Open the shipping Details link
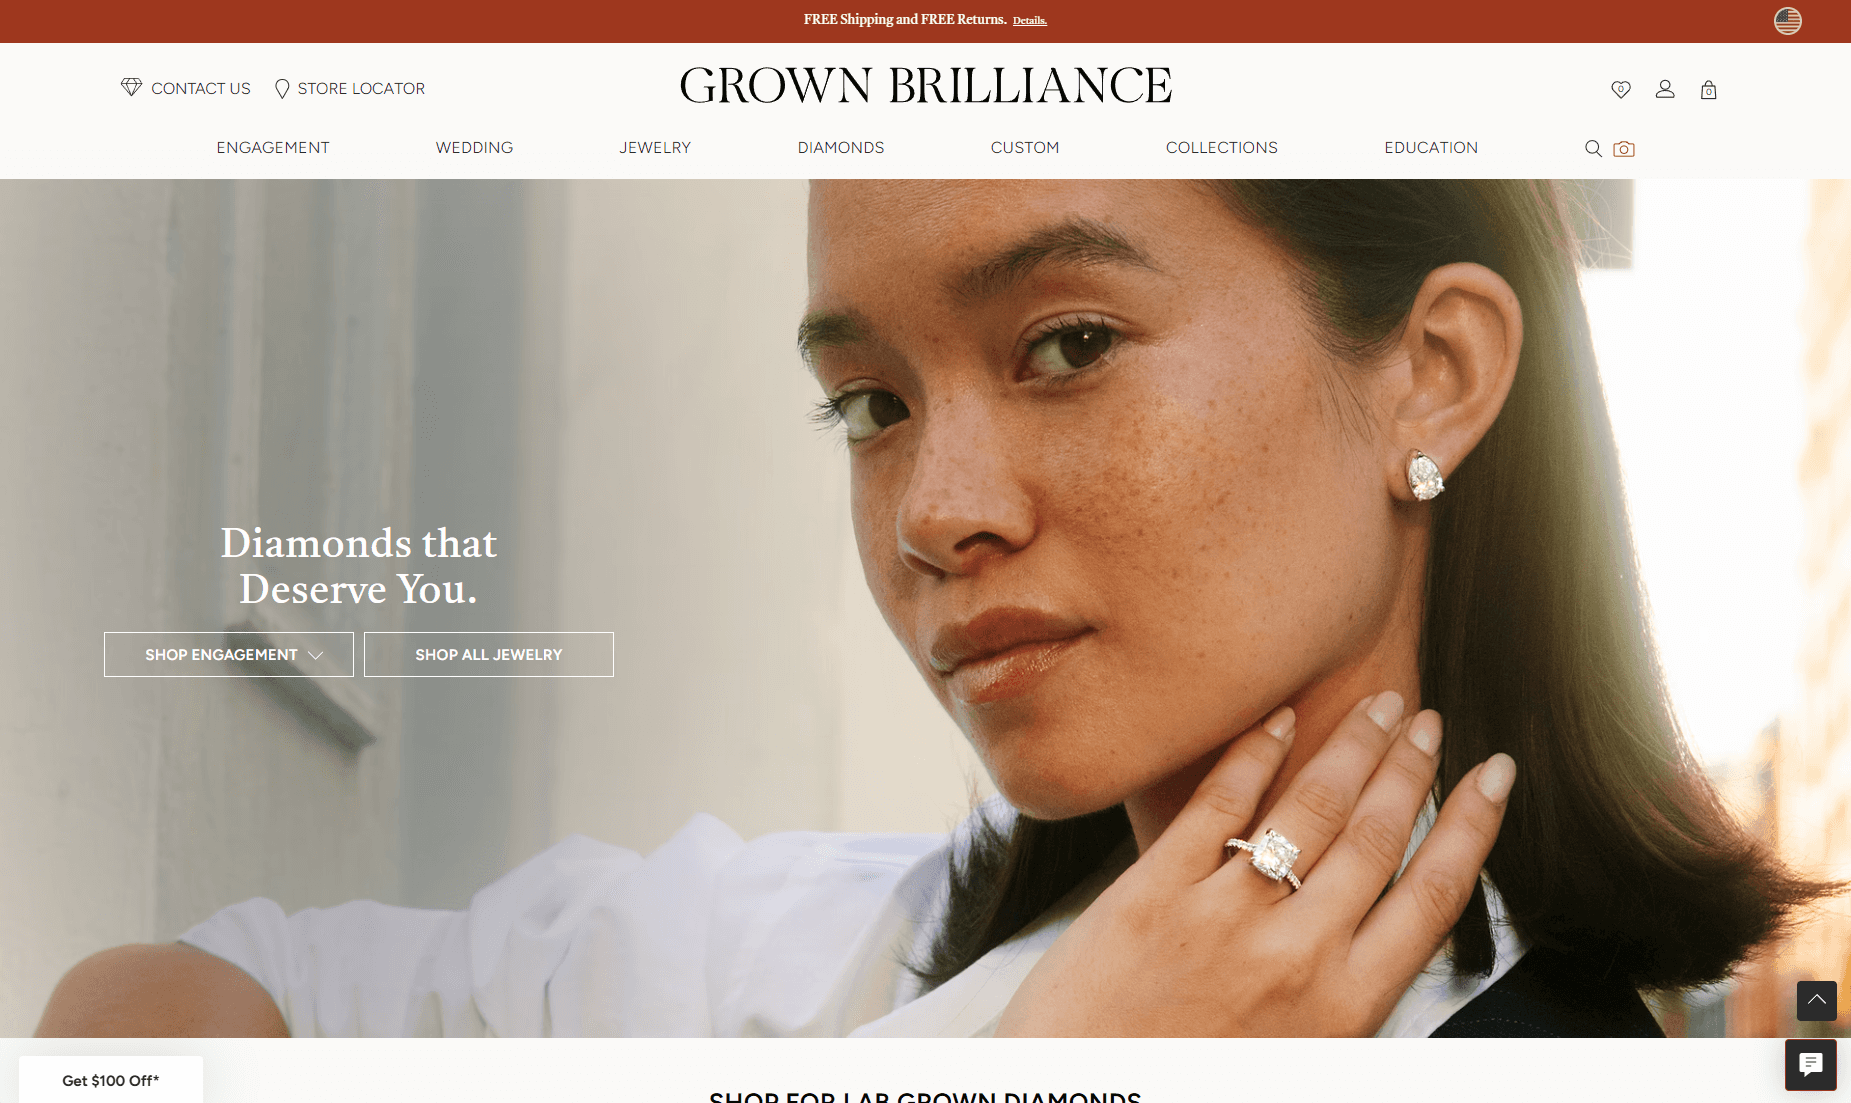Screen dimensions: 1851x1103 pos(1030,21)
